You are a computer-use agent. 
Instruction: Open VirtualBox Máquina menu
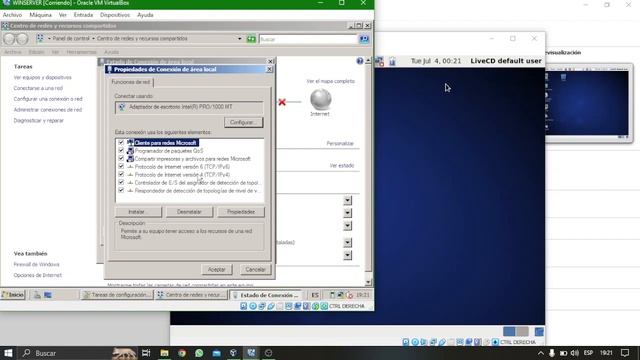click(40, 15)
